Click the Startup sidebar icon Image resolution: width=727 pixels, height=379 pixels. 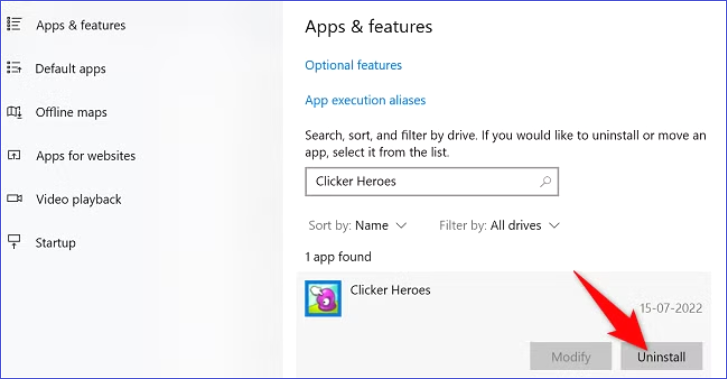click(14, 242)
